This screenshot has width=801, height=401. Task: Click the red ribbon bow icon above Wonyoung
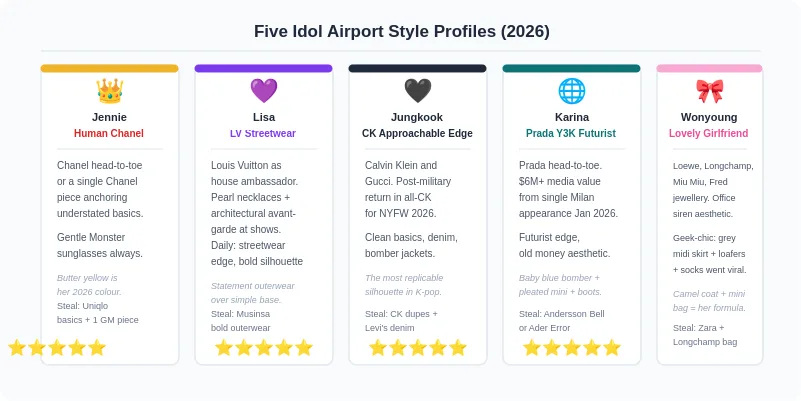coord(709,91)
